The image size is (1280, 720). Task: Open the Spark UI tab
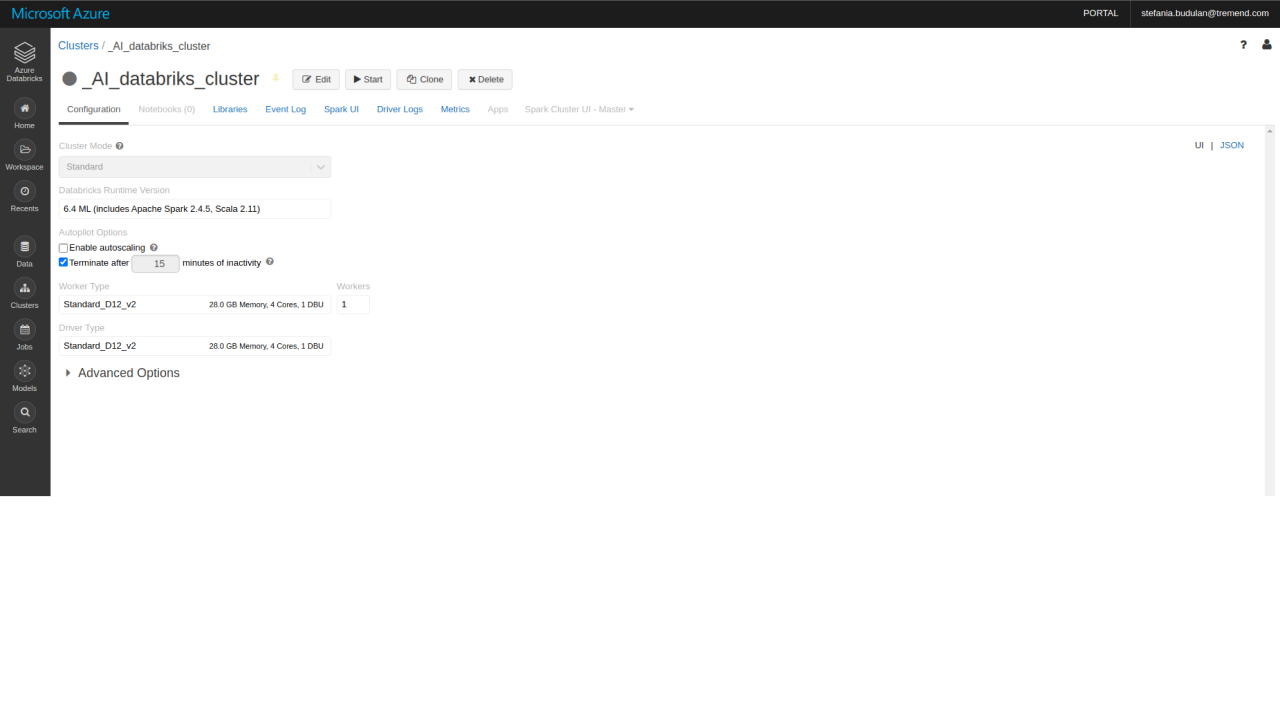coord(341,109)
